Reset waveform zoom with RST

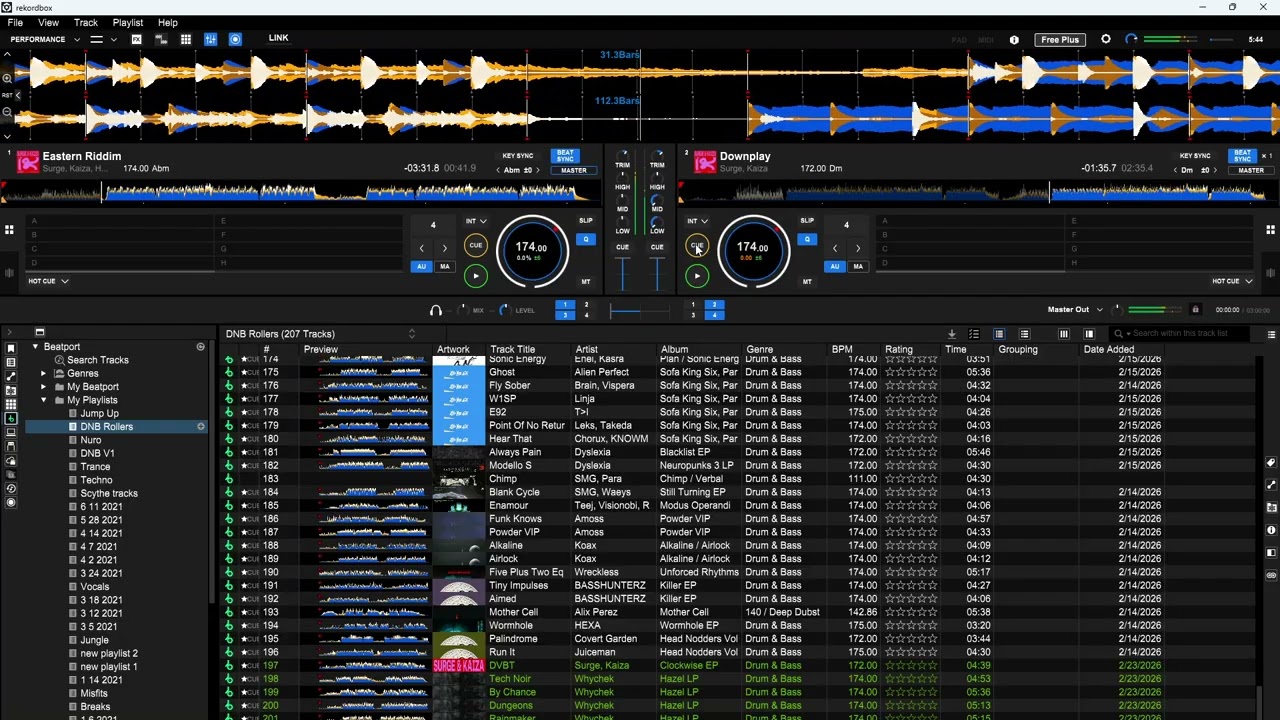coord(6,95)
